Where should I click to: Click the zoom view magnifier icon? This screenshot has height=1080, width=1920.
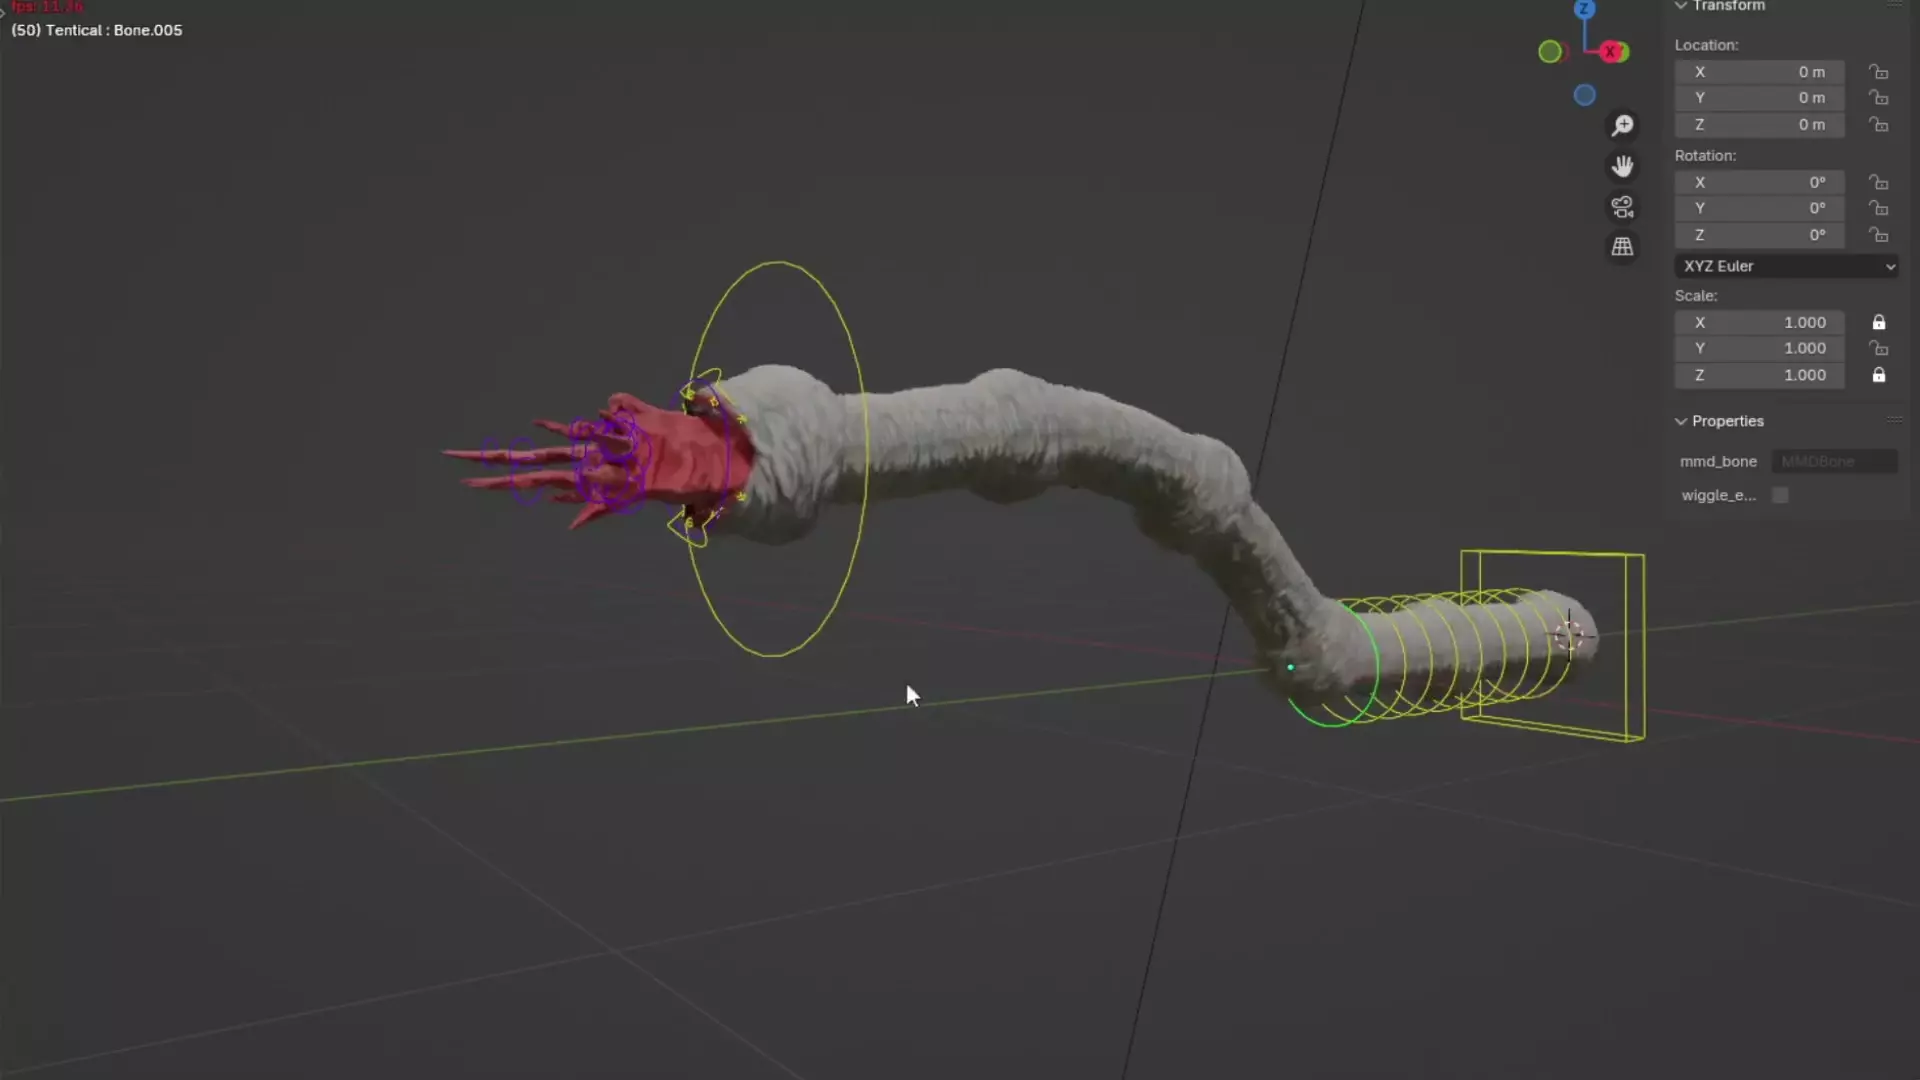click(1622, 126)
